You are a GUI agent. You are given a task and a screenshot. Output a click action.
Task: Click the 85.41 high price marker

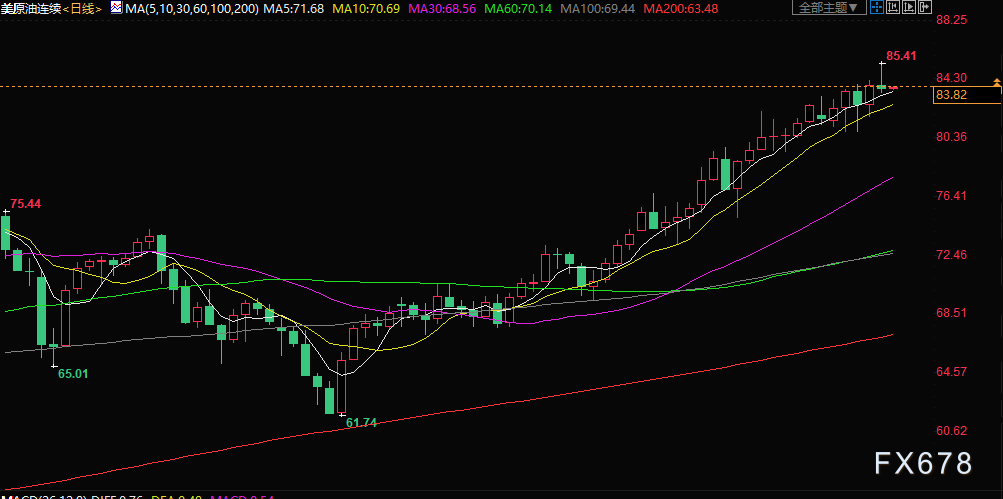902,56
